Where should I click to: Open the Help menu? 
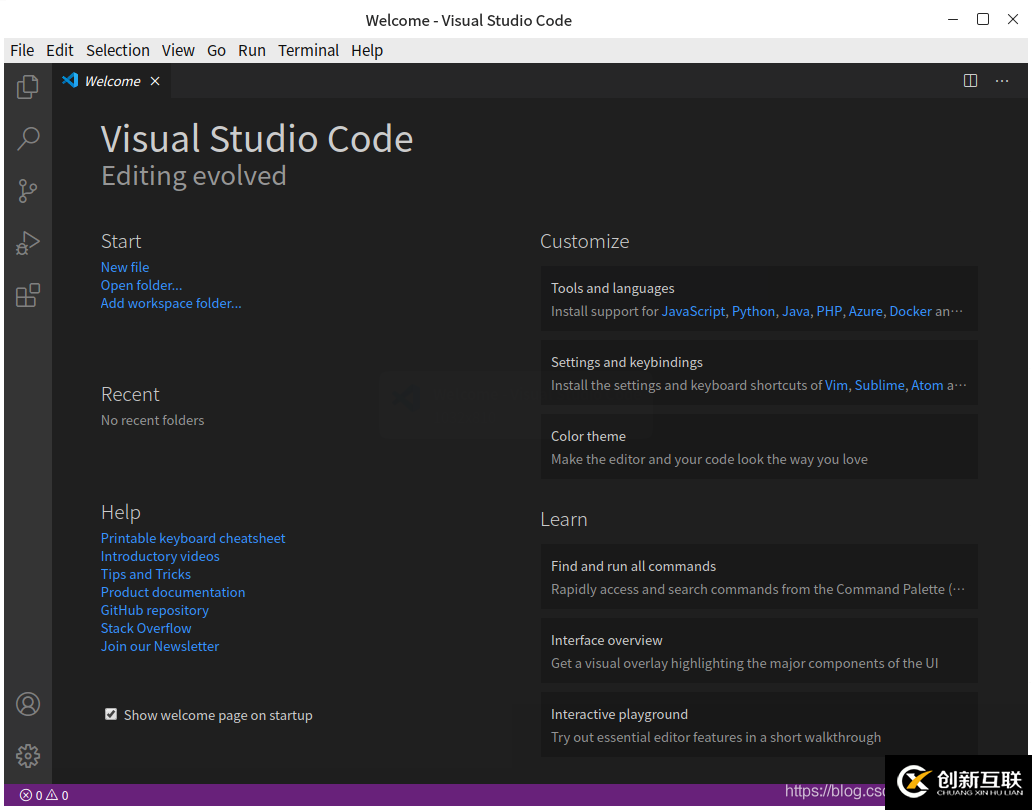[x=367, y=51]
